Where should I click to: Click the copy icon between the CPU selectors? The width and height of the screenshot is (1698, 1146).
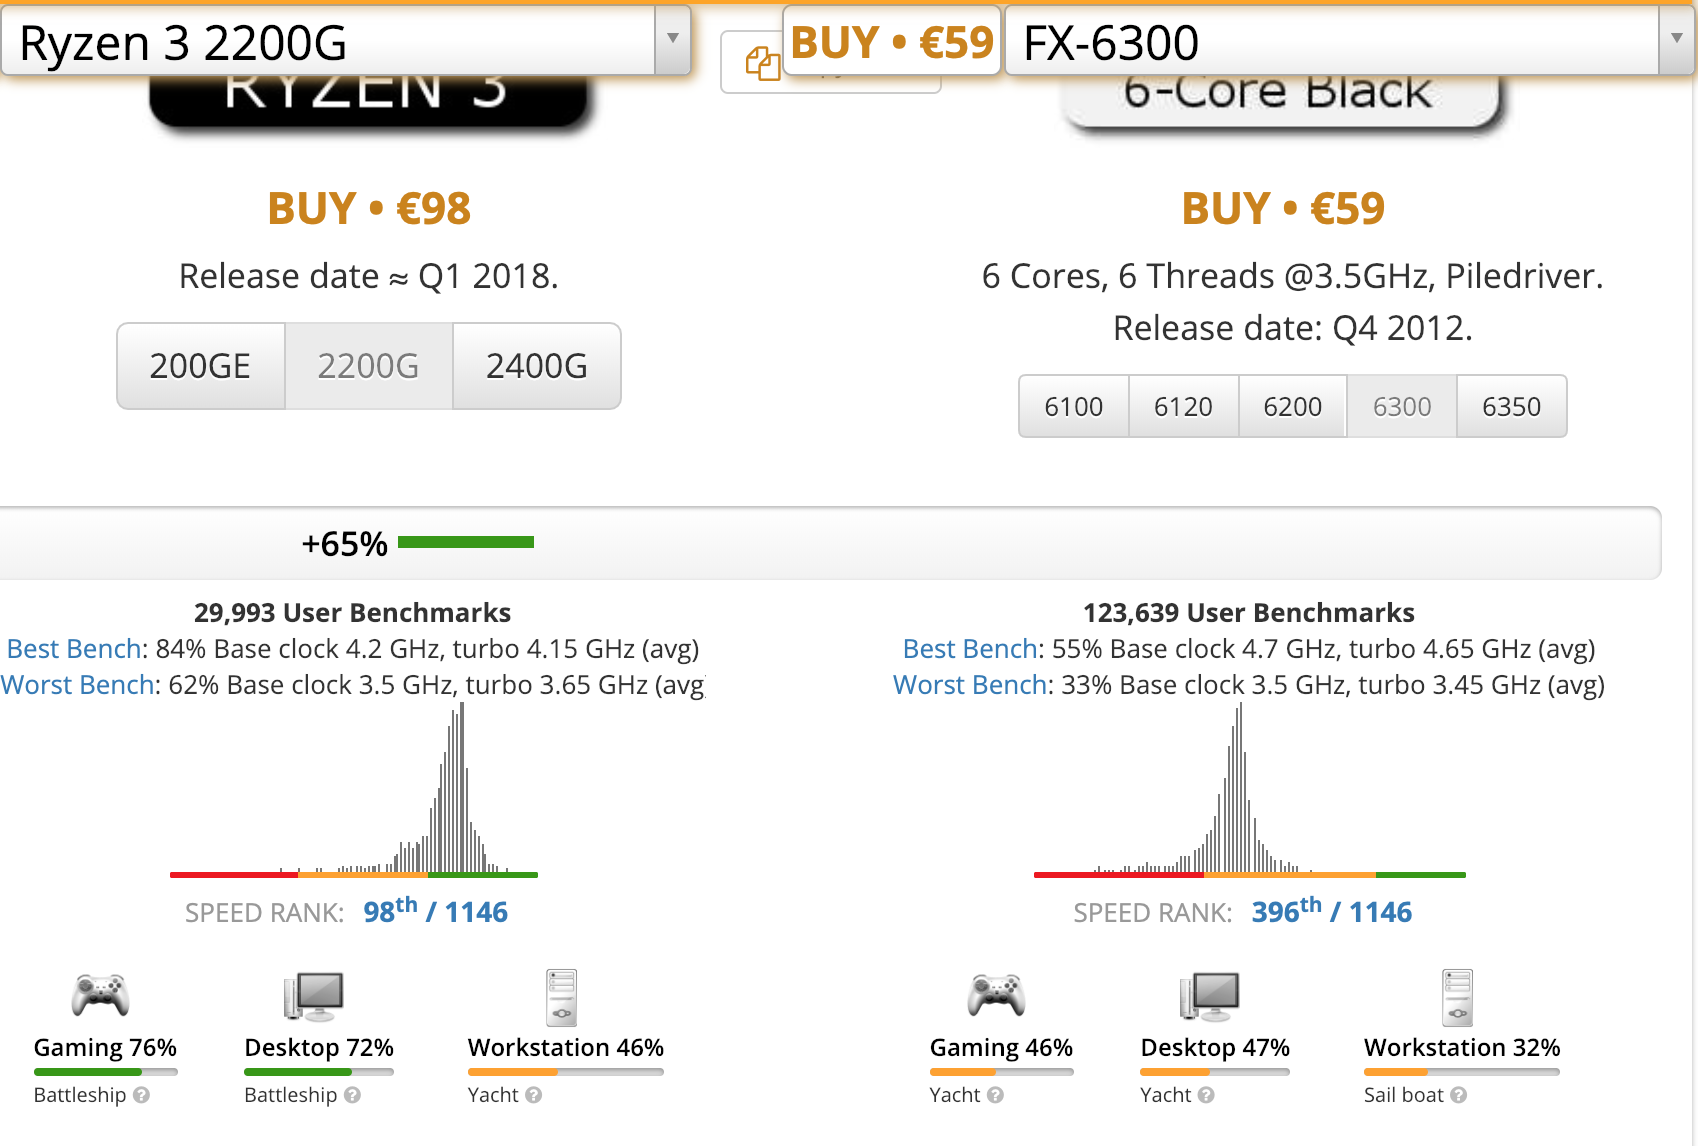762,64
